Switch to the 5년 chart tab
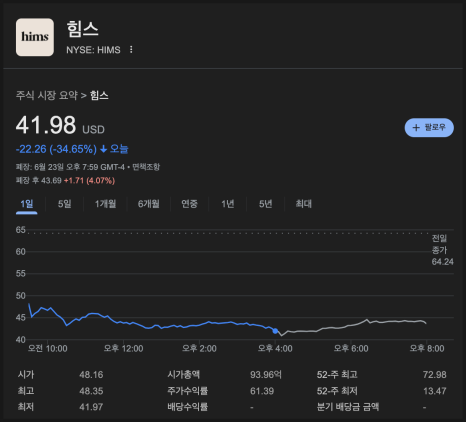466x422 pixels. tap(266, 204)
